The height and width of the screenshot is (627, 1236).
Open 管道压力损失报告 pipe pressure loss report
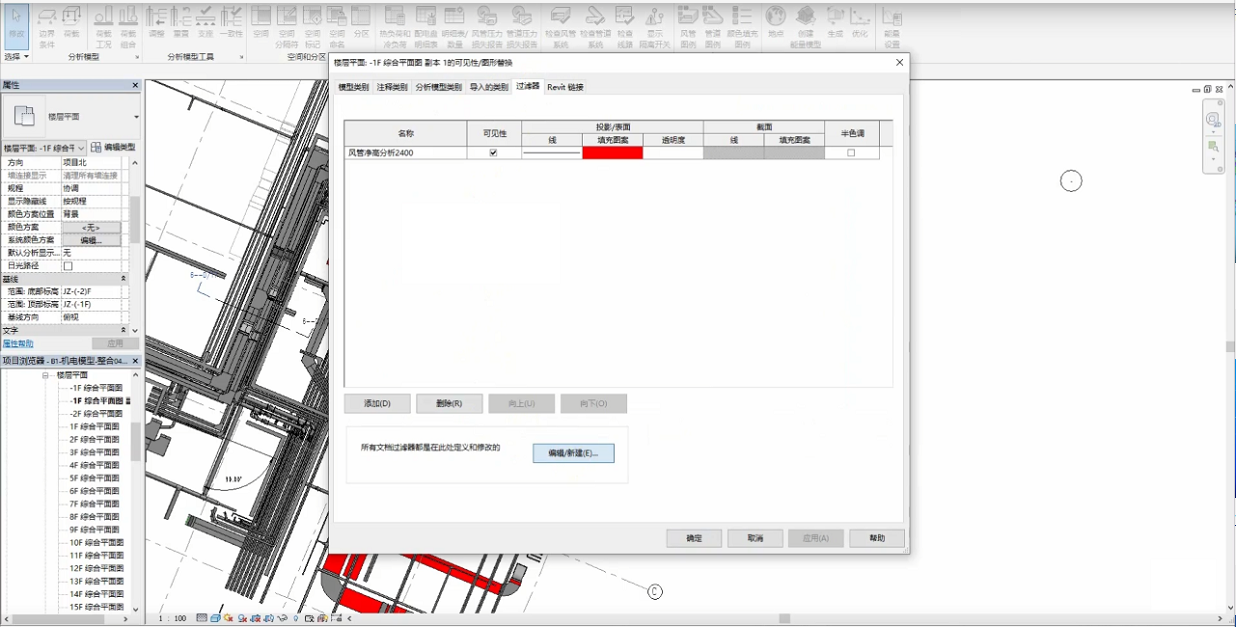tap(522, 26)
